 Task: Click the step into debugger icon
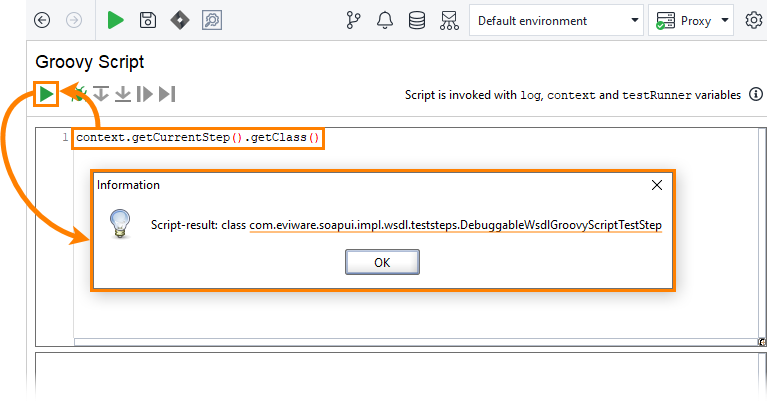101,94
